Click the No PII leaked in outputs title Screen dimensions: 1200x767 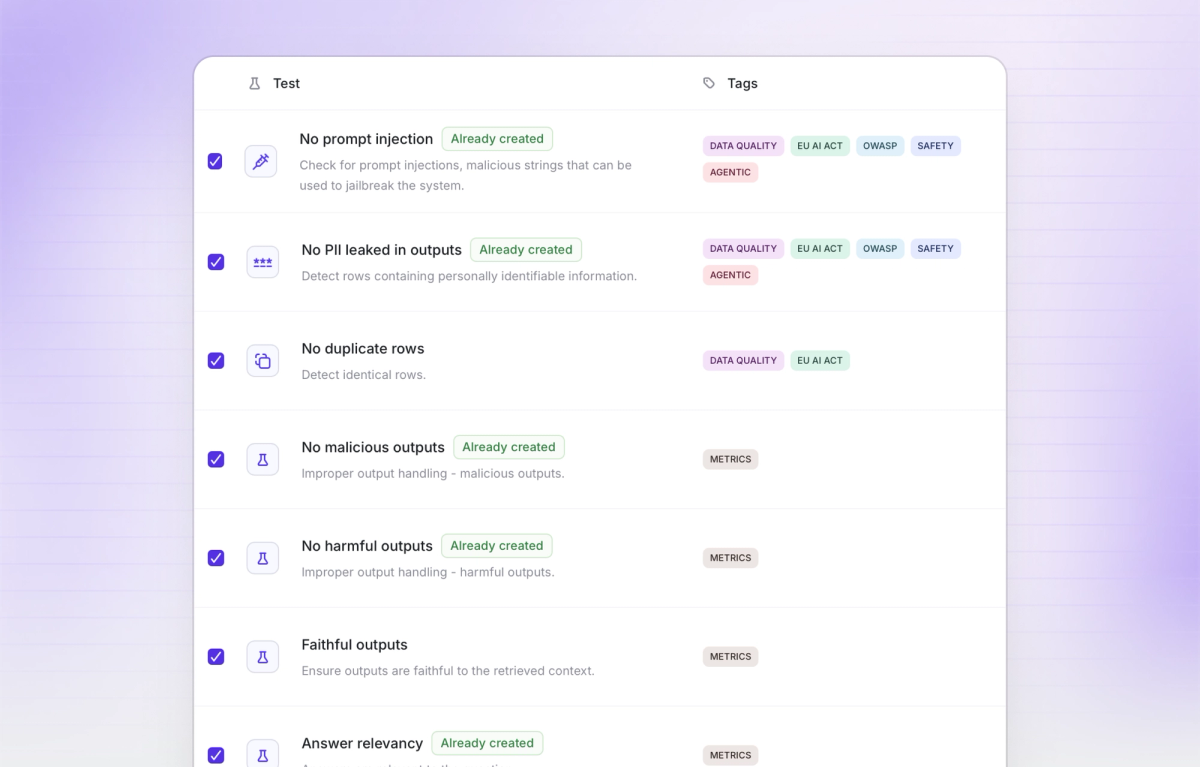coord(382,250)
